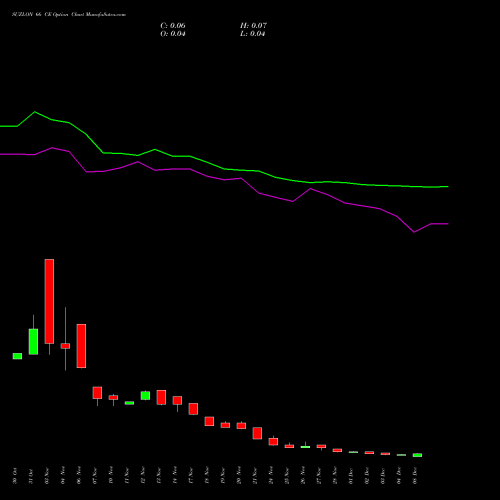Click the green candle above 31 Oct
This screenshot has width=500, height=500.
(x=33, y=342)
